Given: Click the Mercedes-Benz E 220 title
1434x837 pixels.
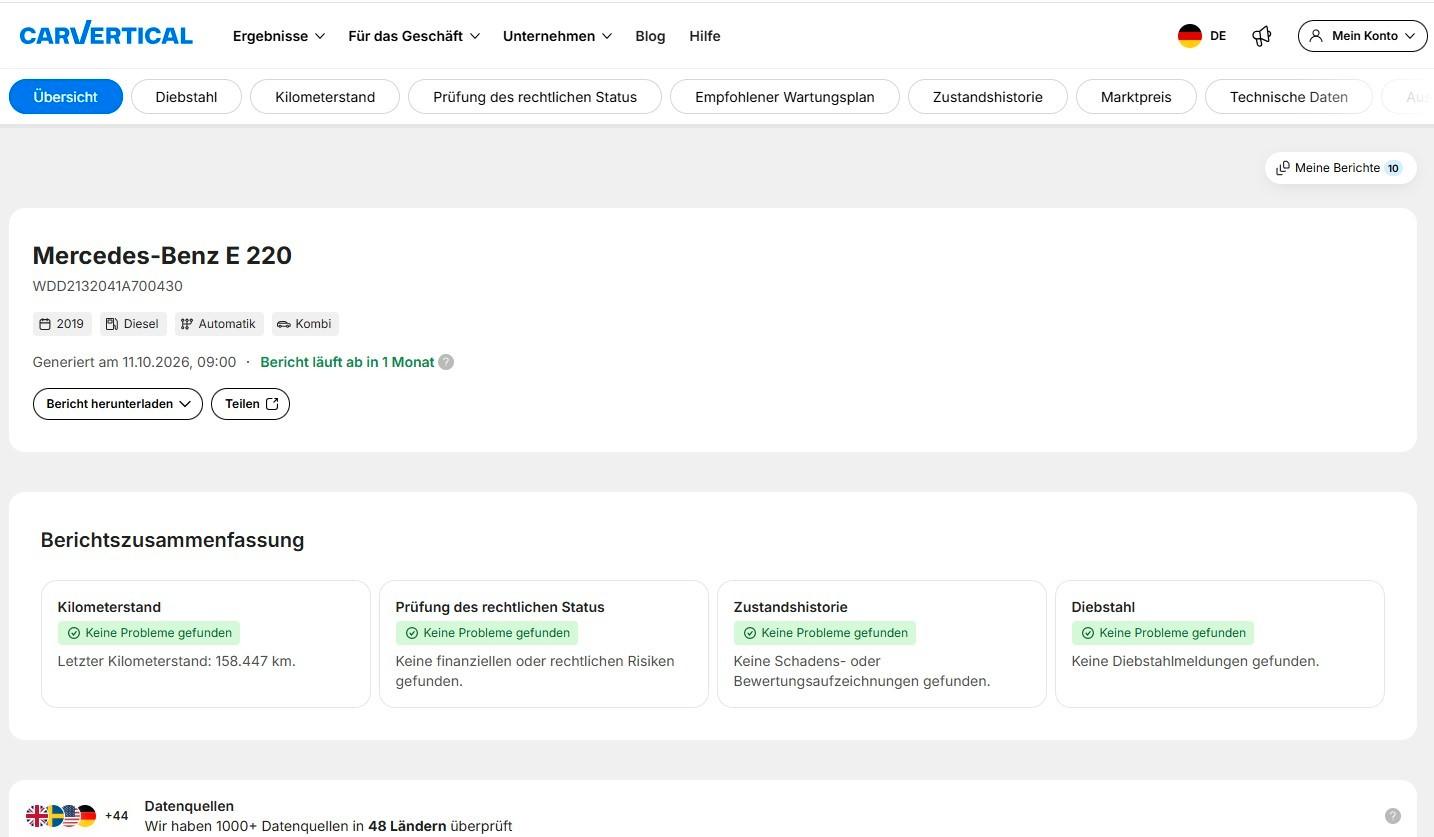Looking at the screenshot, I should 162,255.
